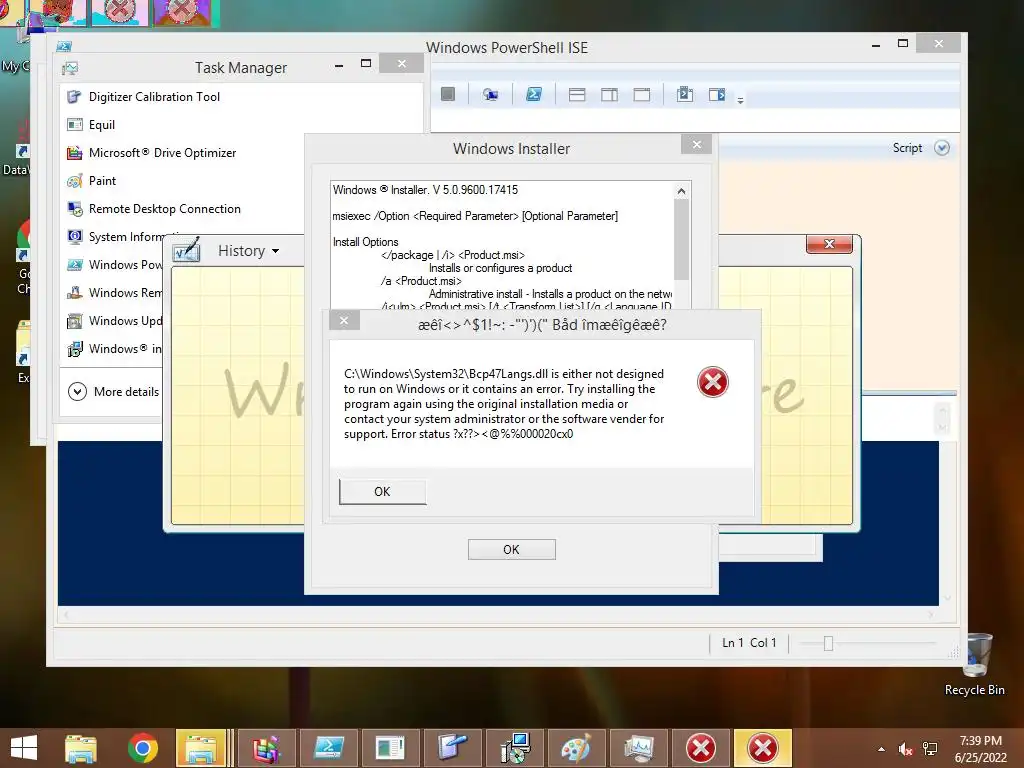The height and width of the screenshot is (768, 1024).
Task: Switch to Paint taskbar button
Action: 577,748
